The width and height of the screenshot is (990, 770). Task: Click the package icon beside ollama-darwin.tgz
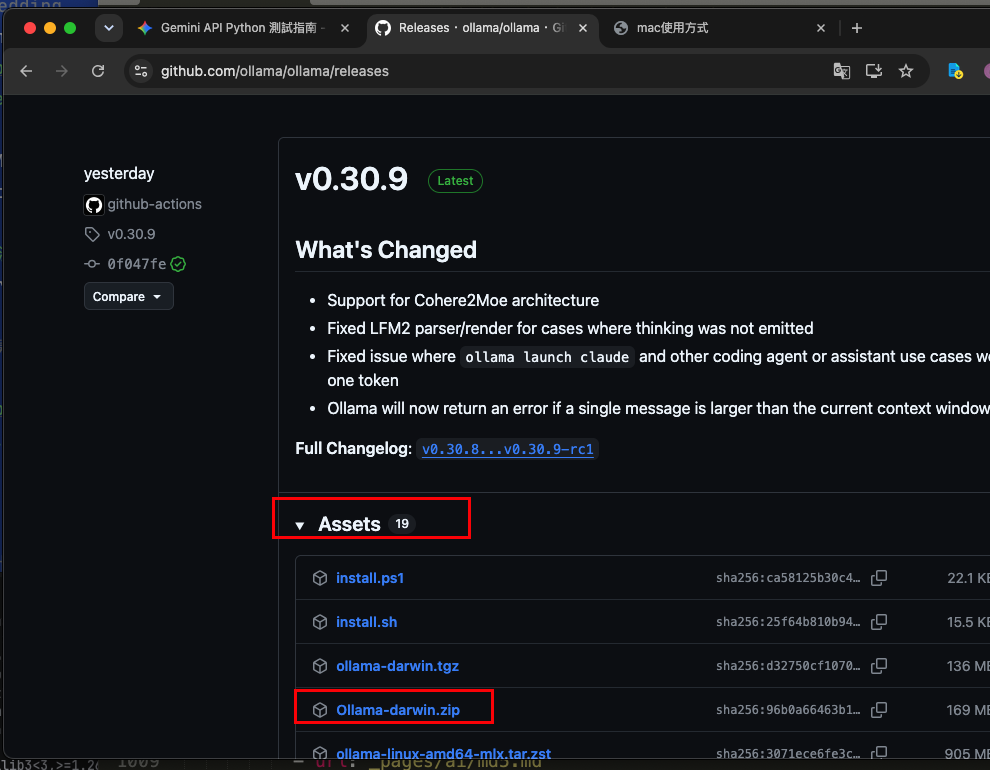point(320,666)
